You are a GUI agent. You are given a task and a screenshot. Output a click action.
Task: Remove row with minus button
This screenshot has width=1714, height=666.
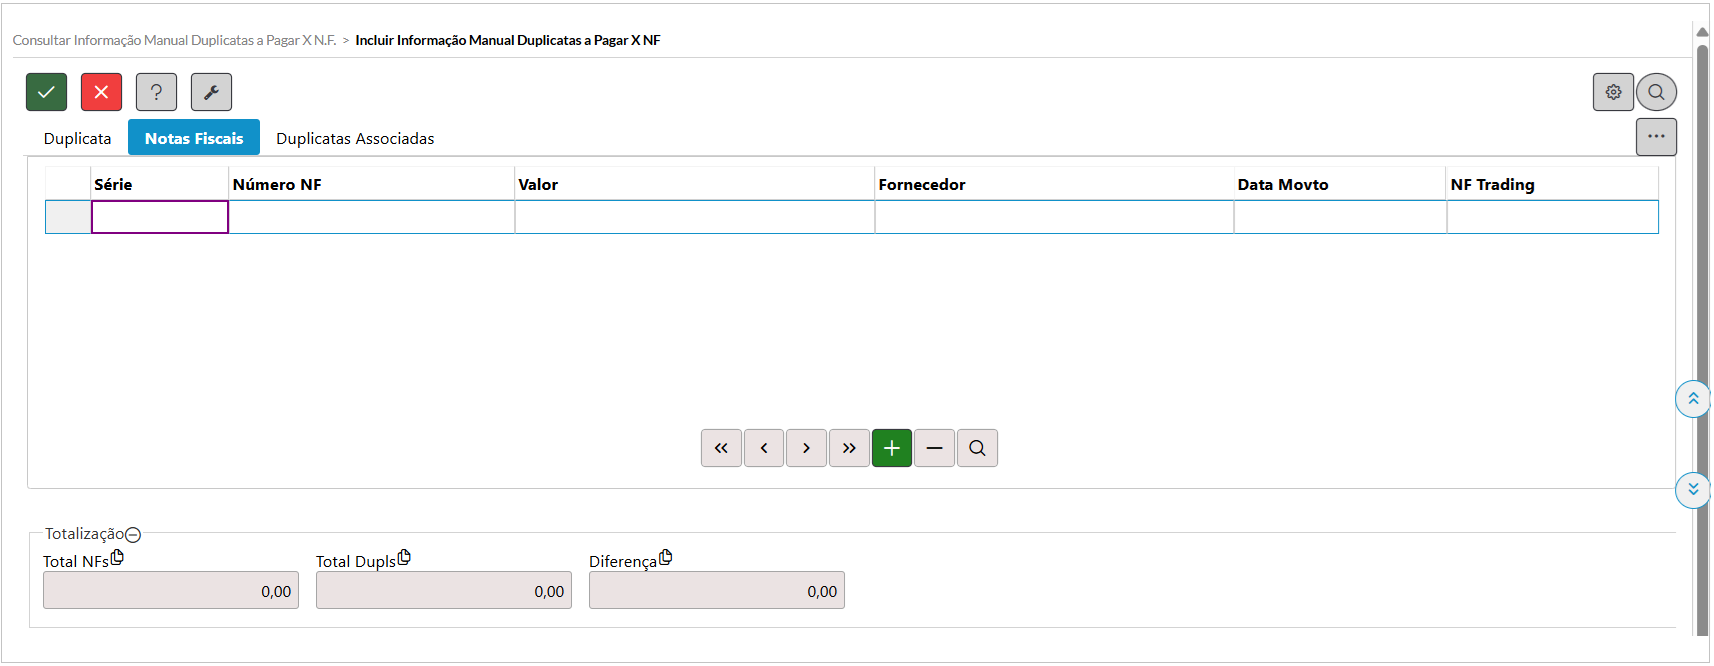934,448
